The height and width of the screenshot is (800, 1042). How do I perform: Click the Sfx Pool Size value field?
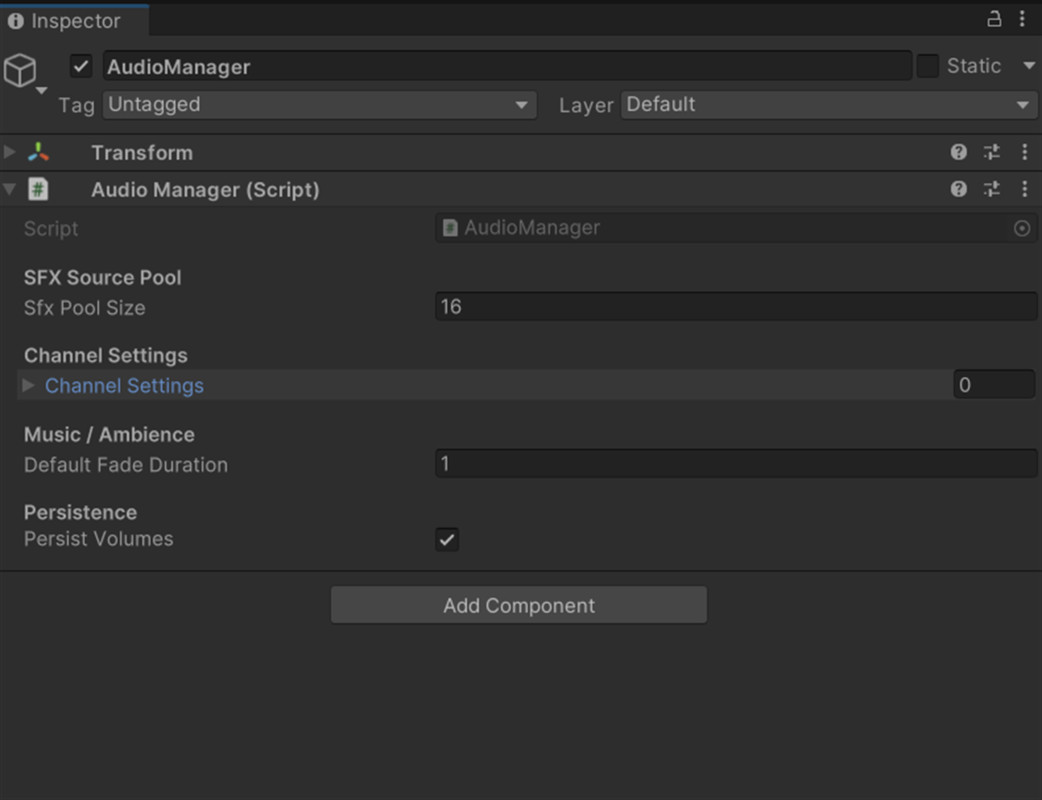[x=736, y=306]
